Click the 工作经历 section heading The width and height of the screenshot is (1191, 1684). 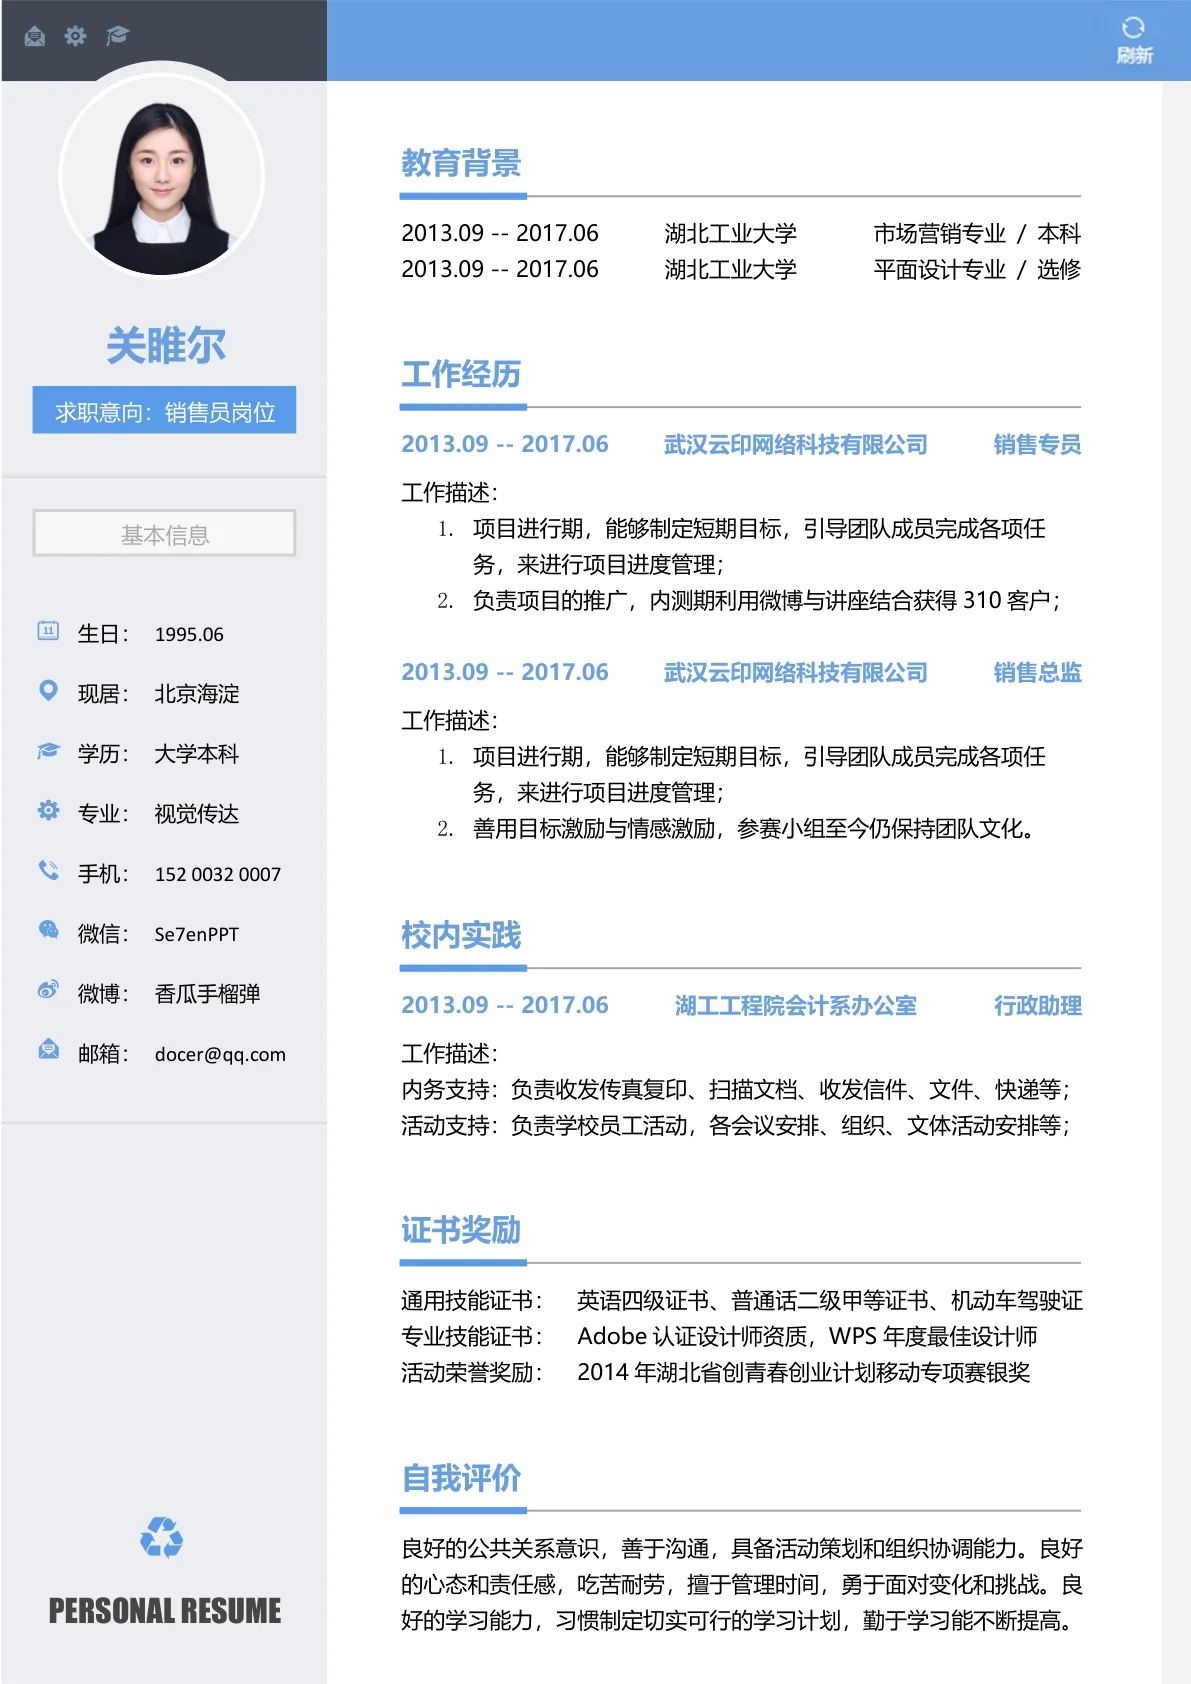(461, 374)
